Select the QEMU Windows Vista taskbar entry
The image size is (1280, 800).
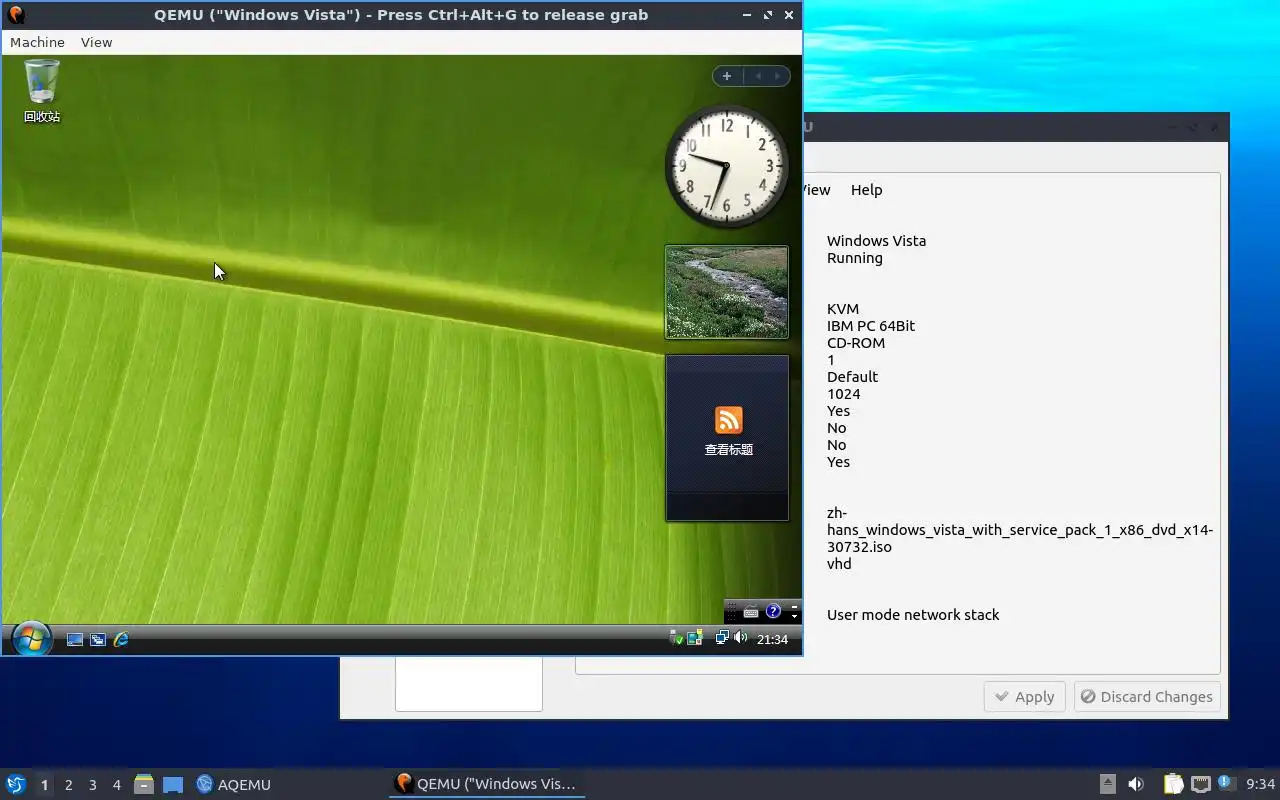[486, 784]
